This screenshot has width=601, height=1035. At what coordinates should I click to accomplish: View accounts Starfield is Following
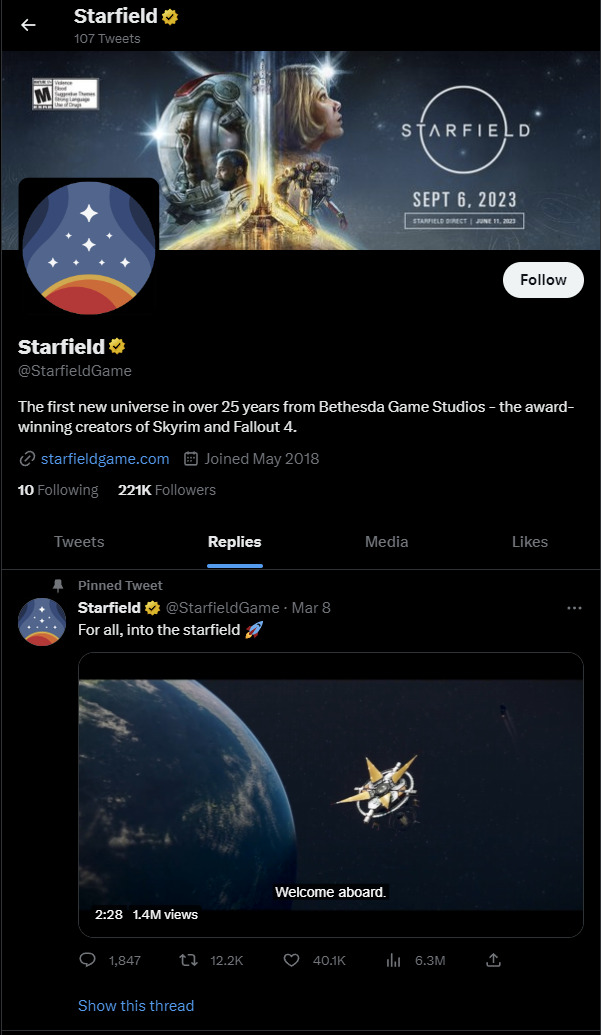coord(57,490)
